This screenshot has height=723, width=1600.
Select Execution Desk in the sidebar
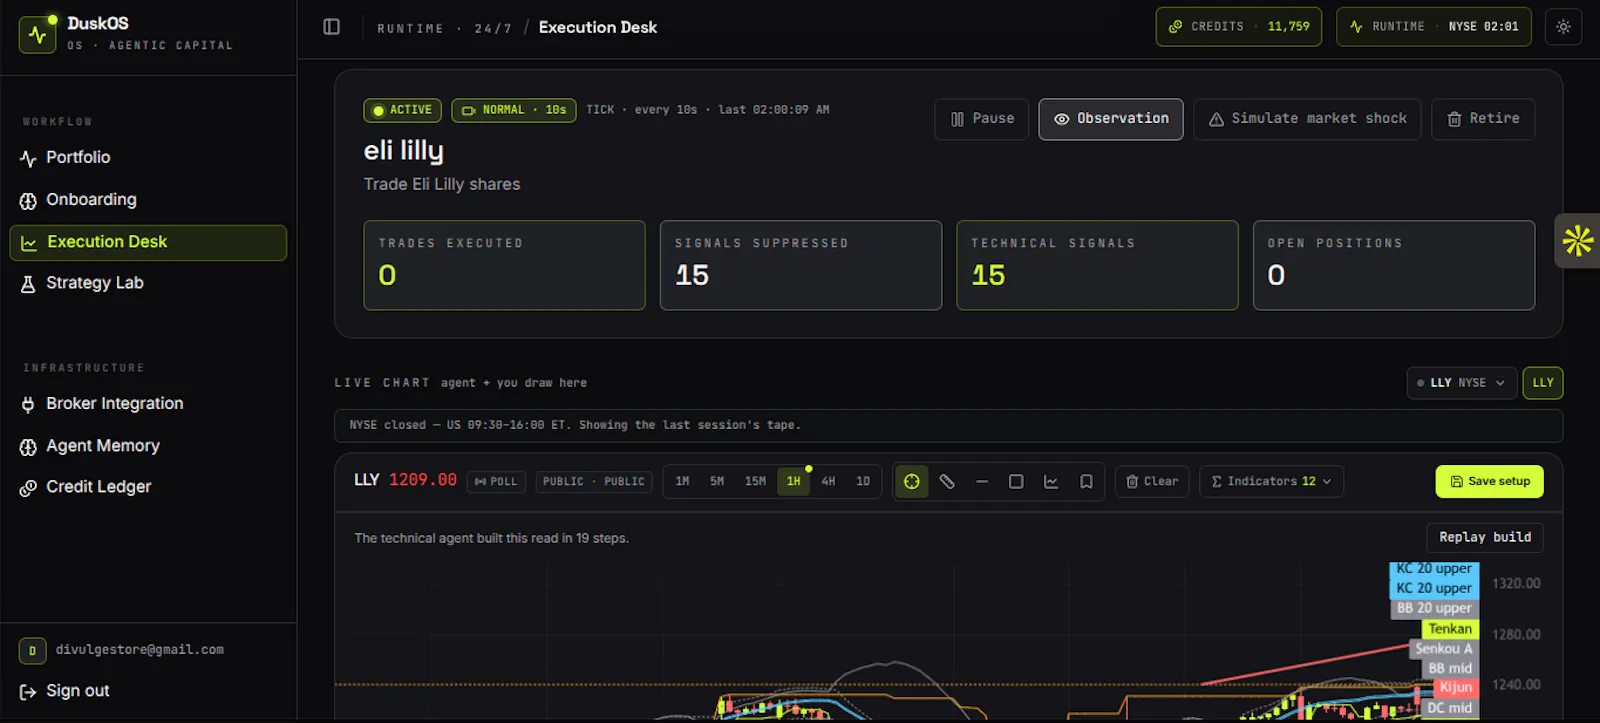[x=148, y=242]
